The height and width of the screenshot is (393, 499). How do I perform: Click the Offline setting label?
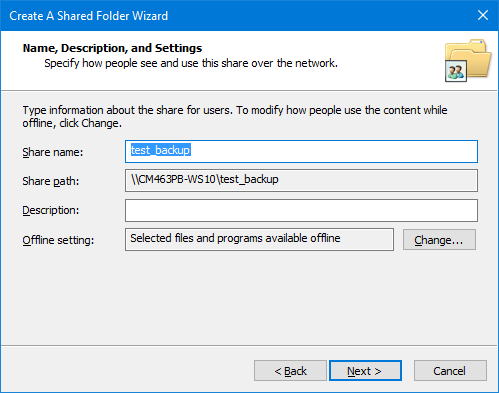pos(58,240)
